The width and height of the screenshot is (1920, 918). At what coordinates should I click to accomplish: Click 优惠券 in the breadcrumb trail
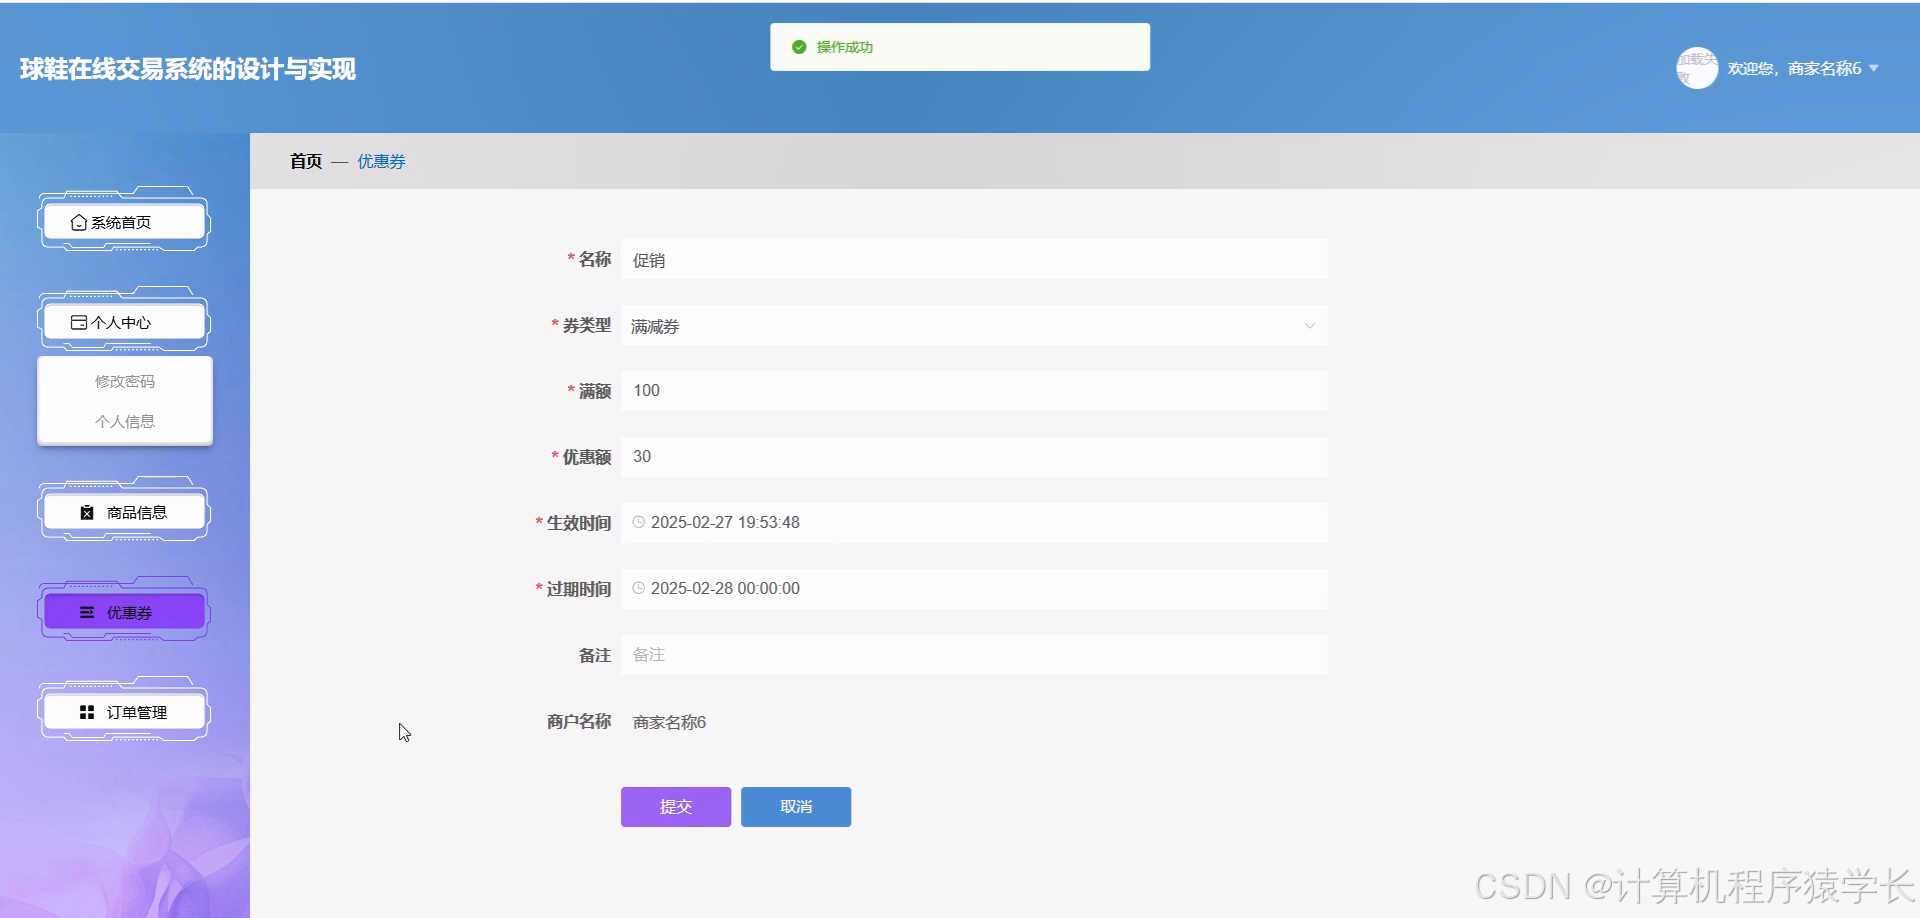tap(380, 161)
